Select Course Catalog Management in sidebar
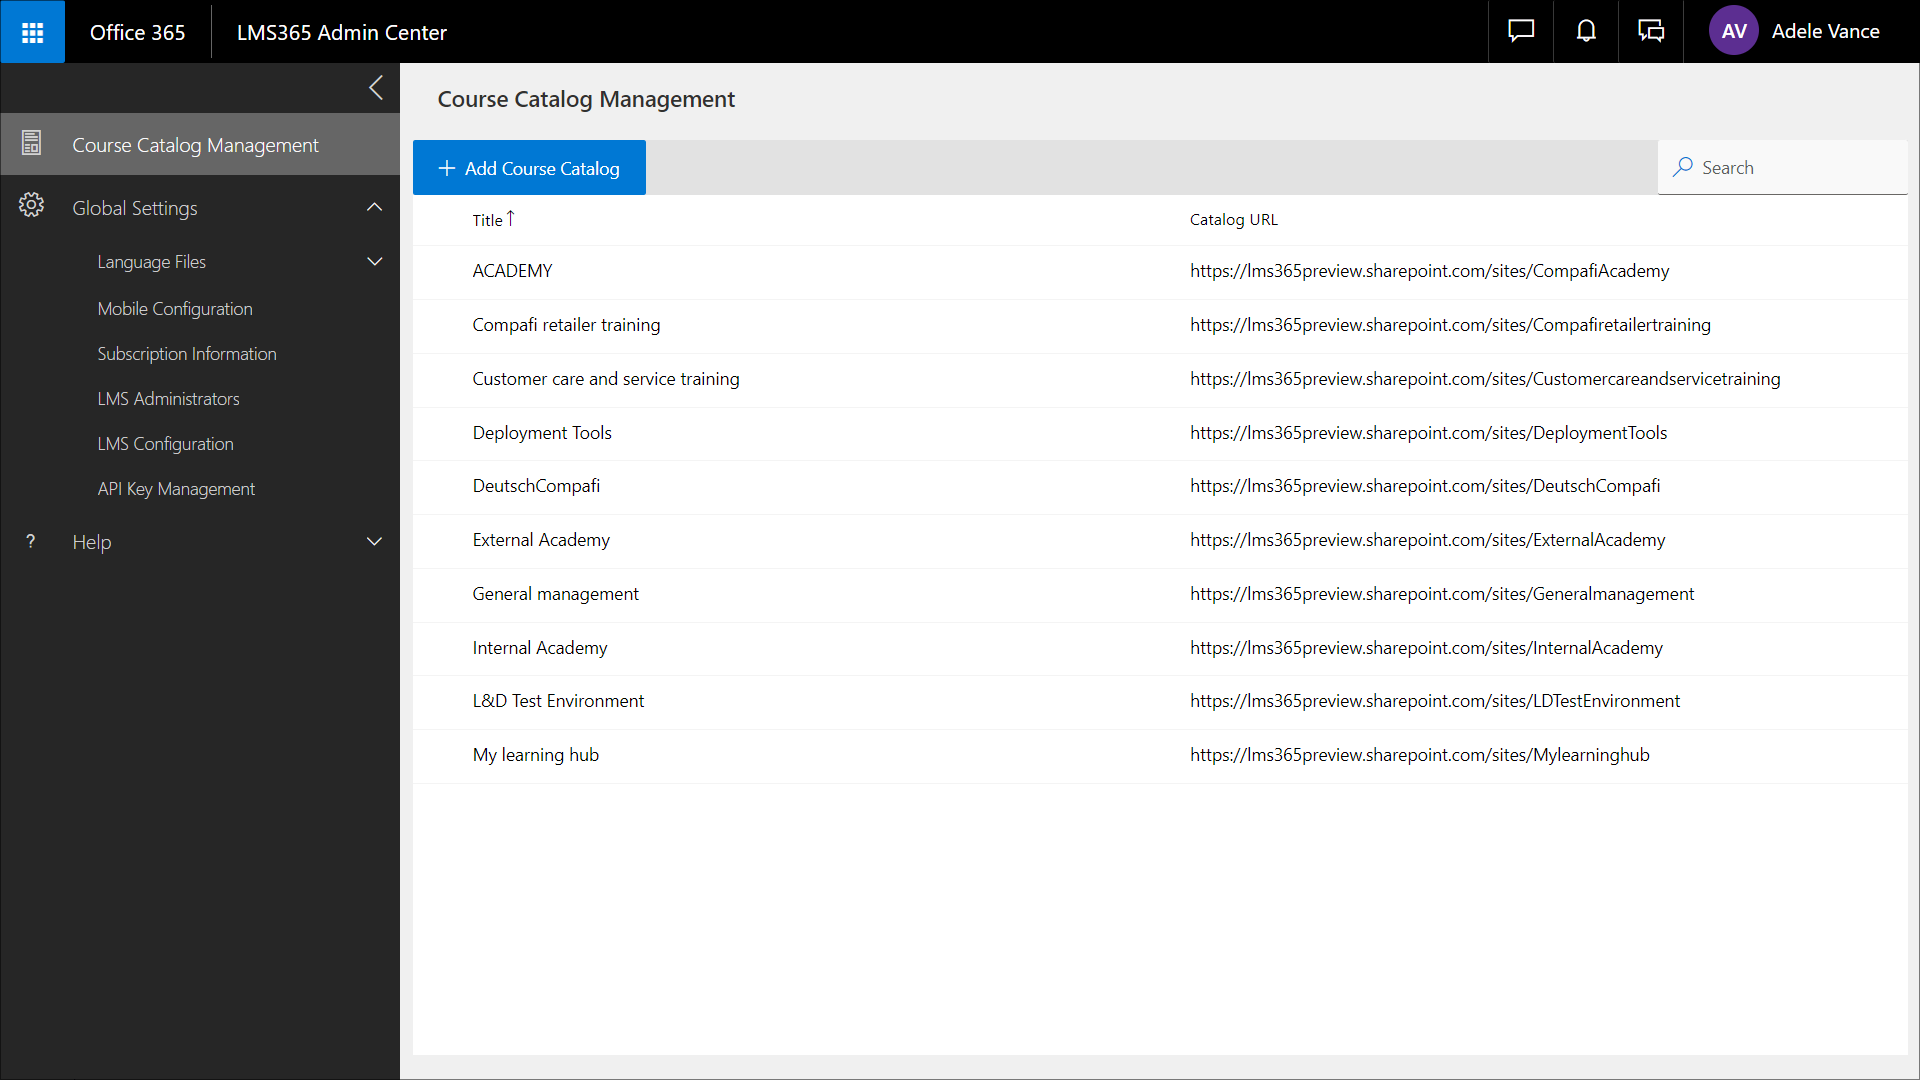 (195, 145)
